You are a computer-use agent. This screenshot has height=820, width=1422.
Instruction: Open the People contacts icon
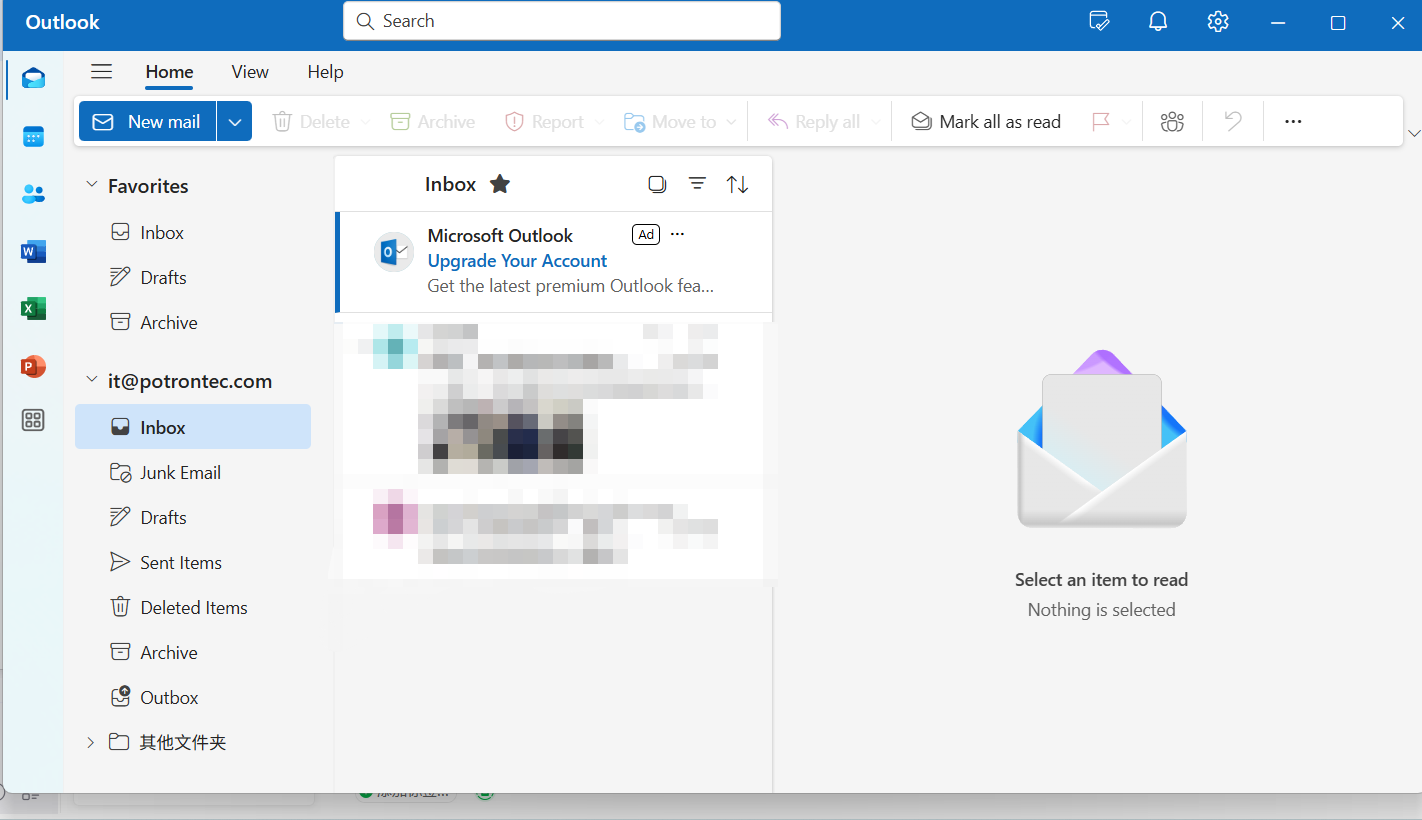pyautogui.click(x=33, y=194)
